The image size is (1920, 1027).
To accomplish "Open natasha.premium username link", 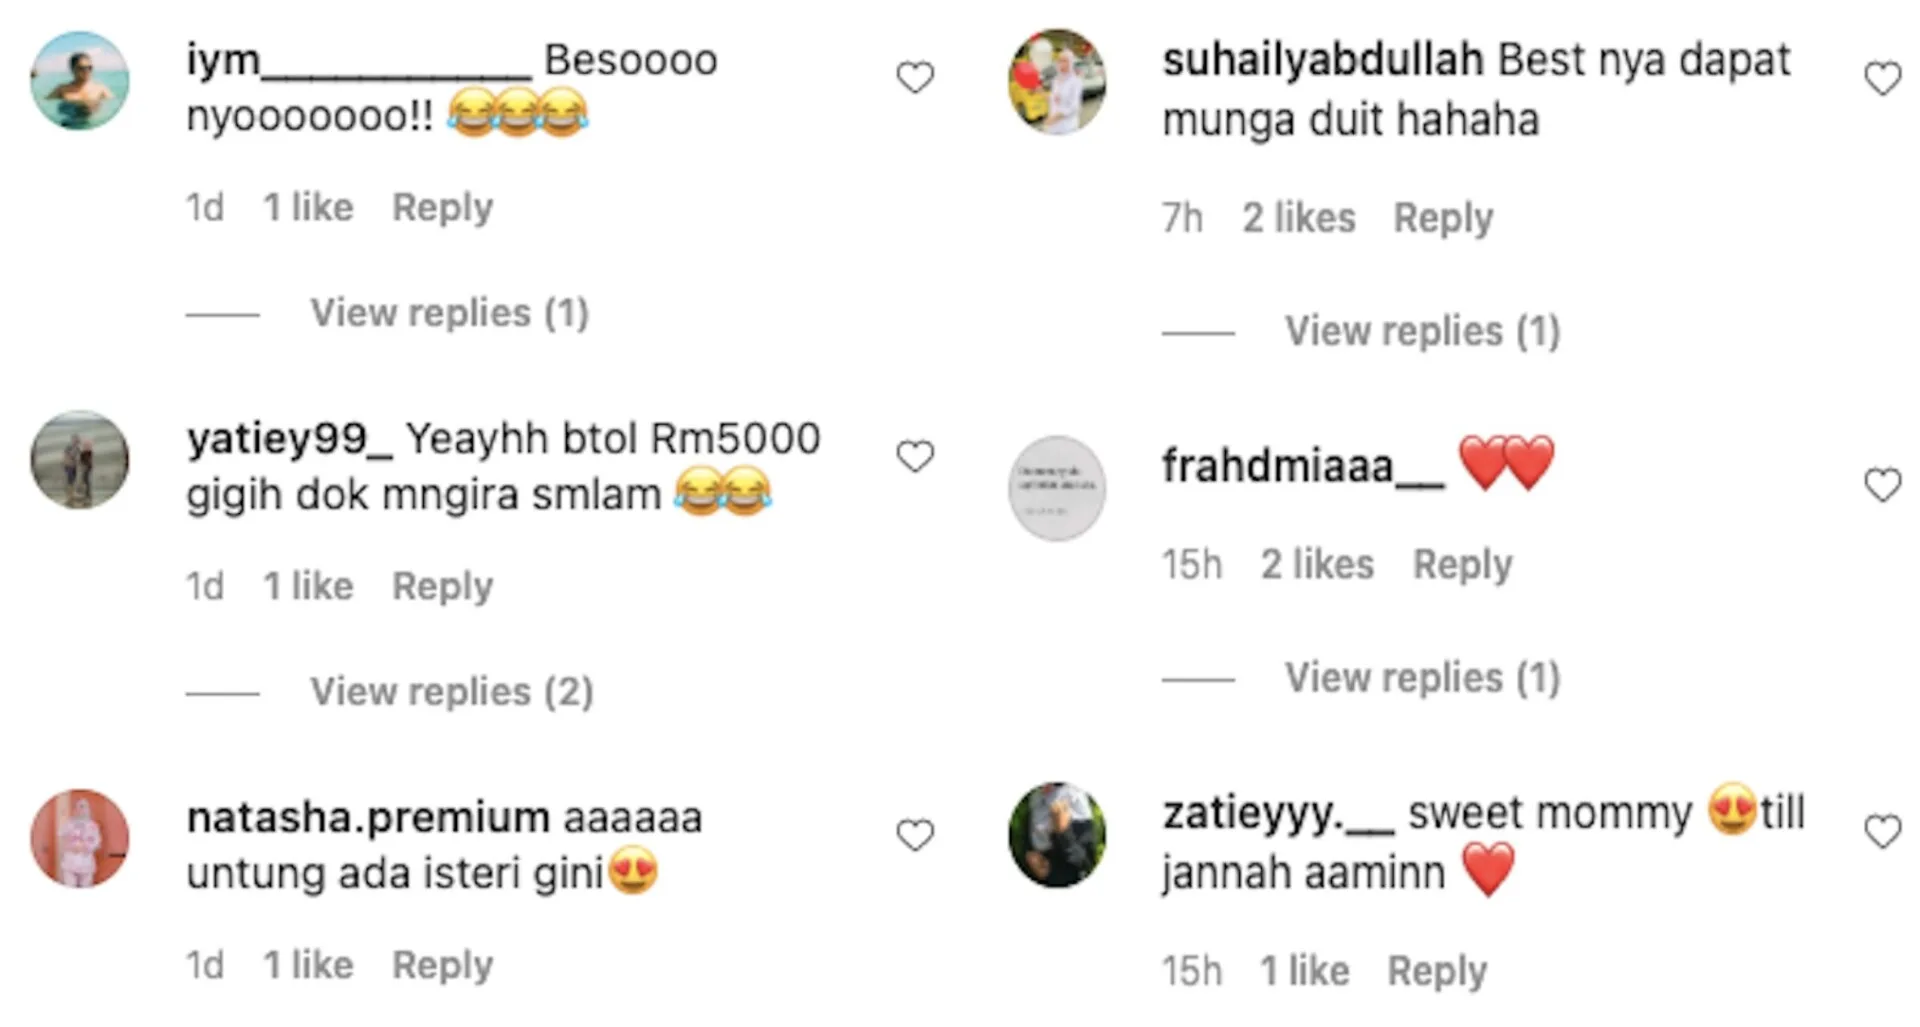I will [x=368, y=817].
